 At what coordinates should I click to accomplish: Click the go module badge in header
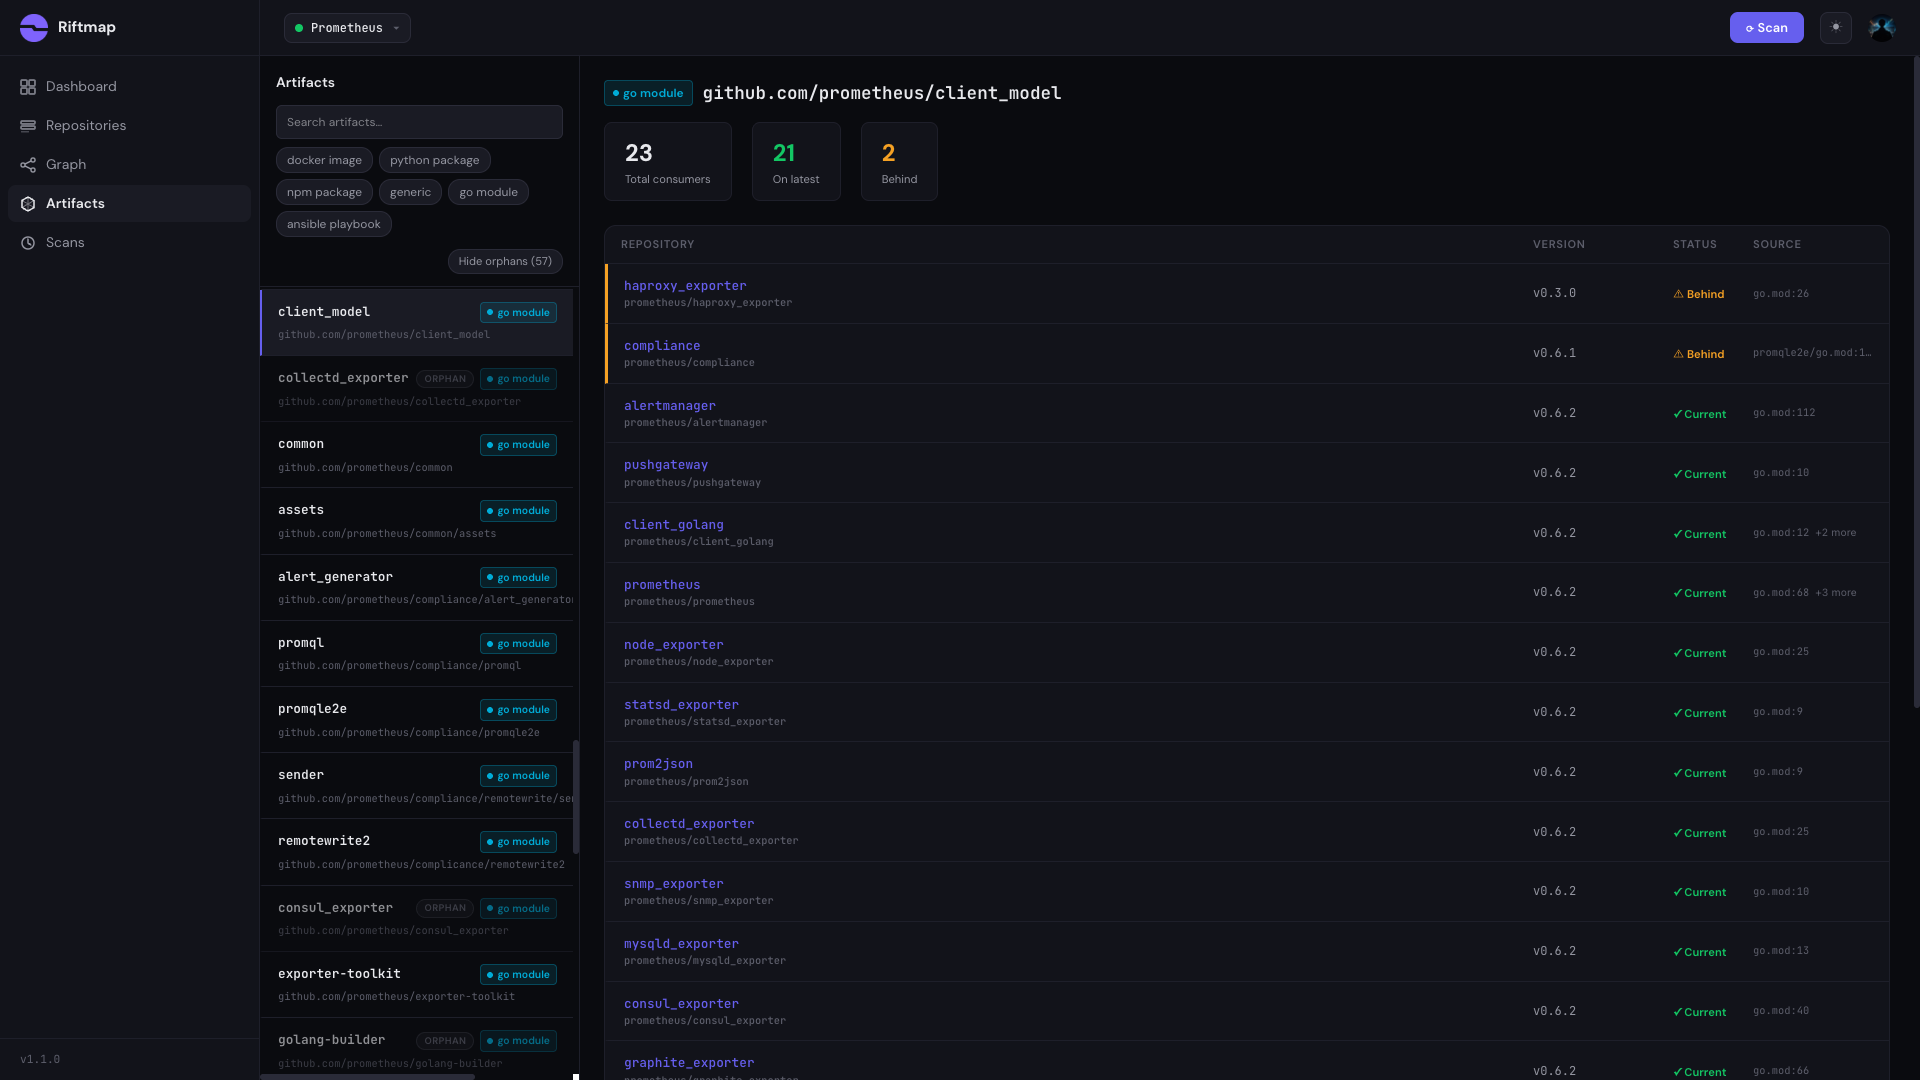648,93
